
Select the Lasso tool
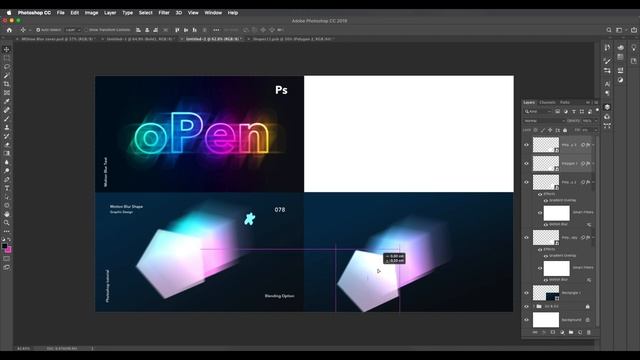[x=7, y=67]
